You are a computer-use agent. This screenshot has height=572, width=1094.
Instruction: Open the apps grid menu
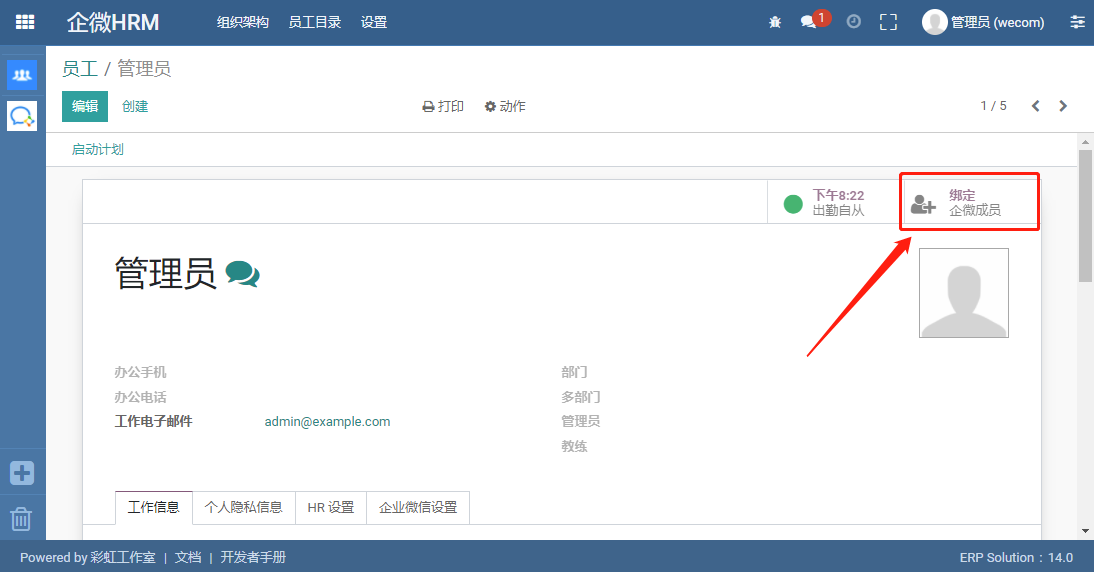coord(24,22)
